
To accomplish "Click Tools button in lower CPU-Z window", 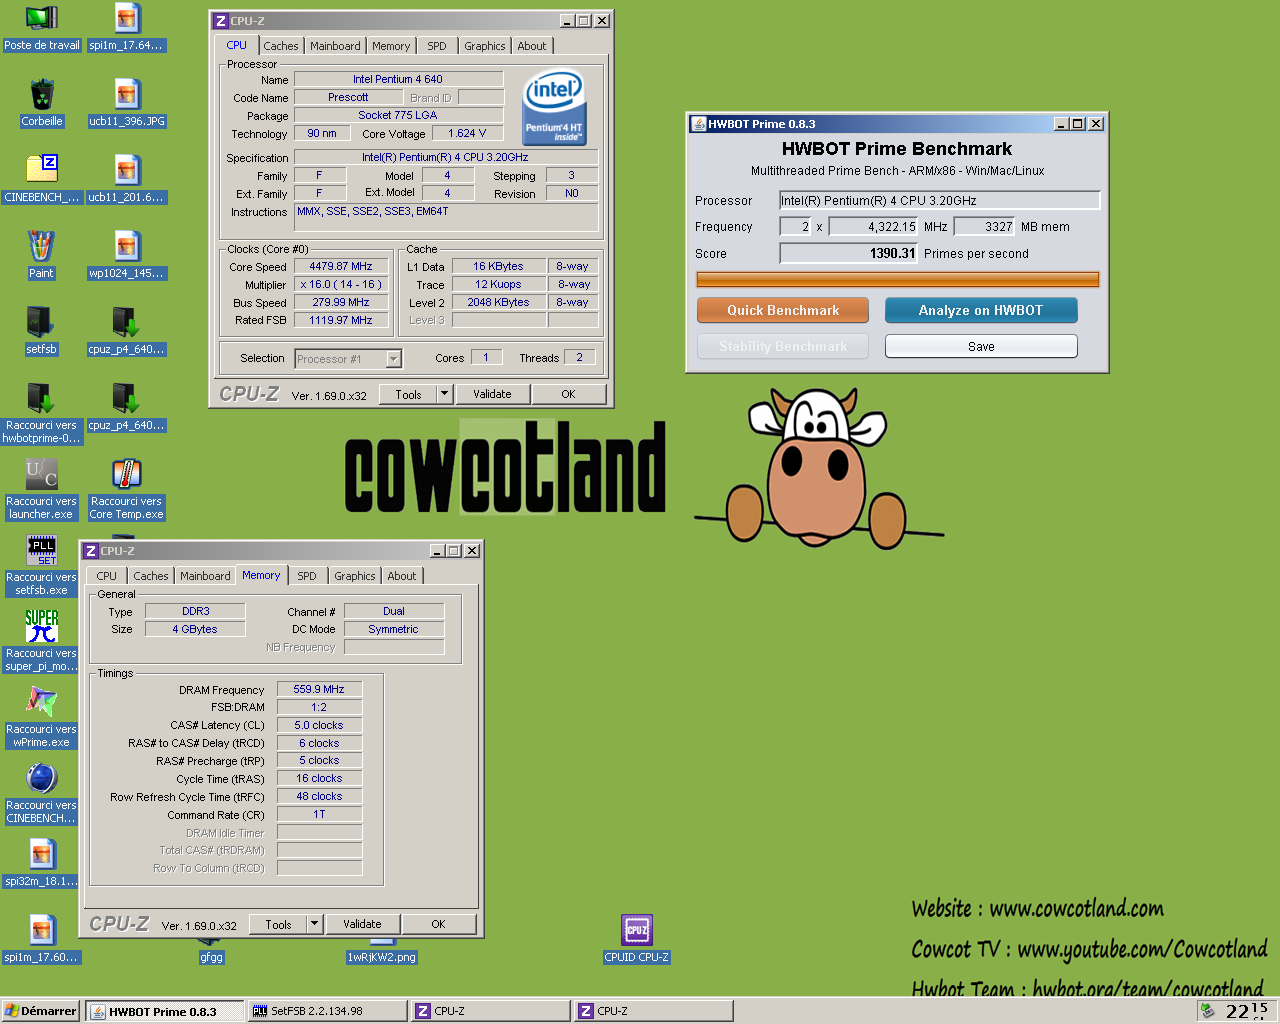I will click(x=279, y=924).
